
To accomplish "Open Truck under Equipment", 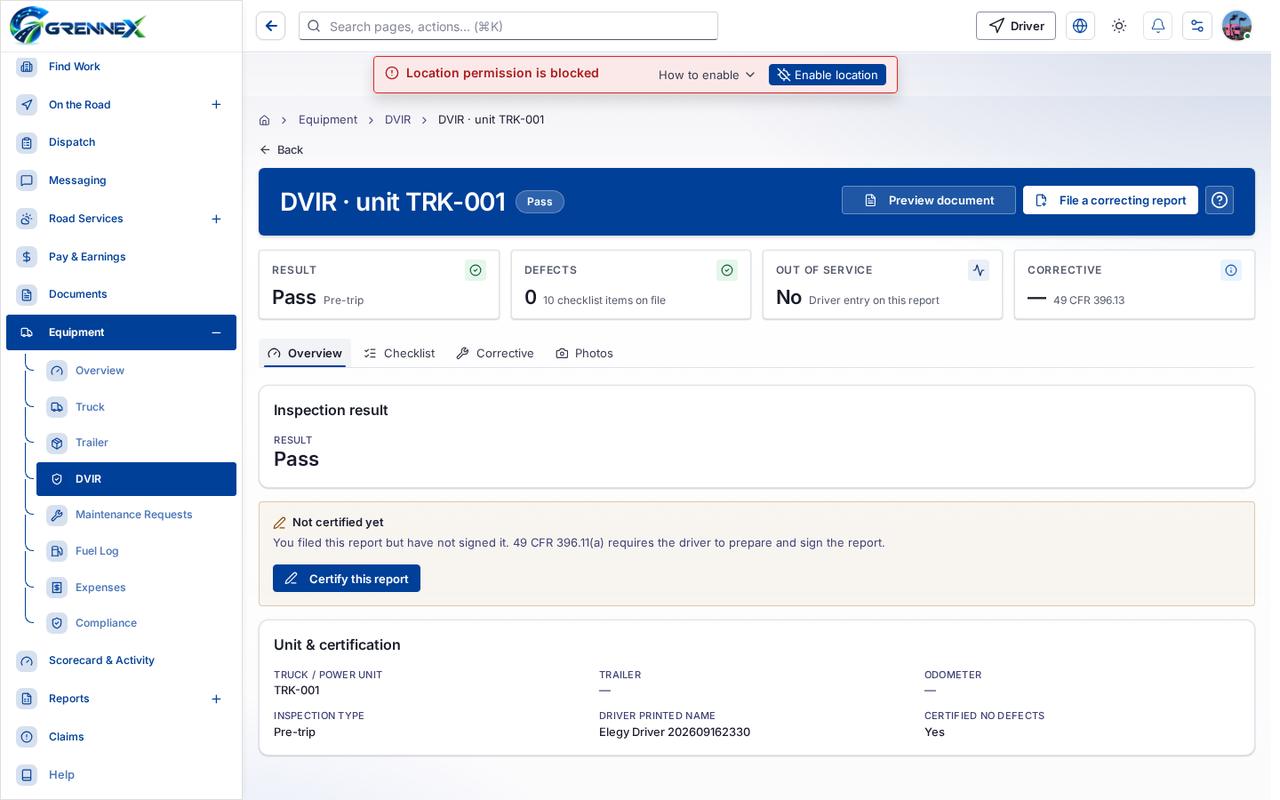I will (136, 407).
